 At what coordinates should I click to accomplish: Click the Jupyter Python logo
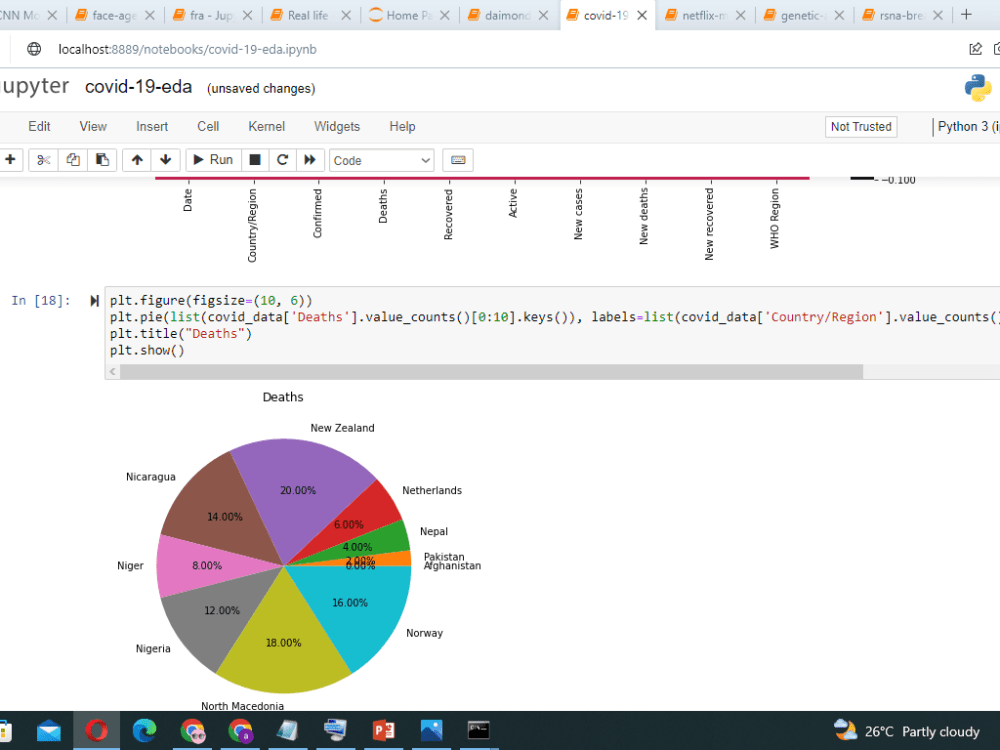(x=978, y=88)
